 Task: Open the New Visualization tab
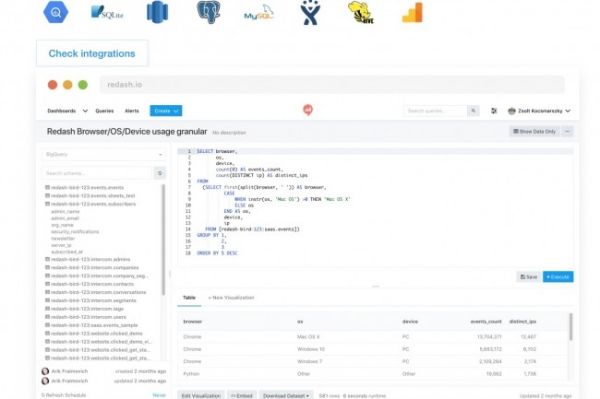231,298
